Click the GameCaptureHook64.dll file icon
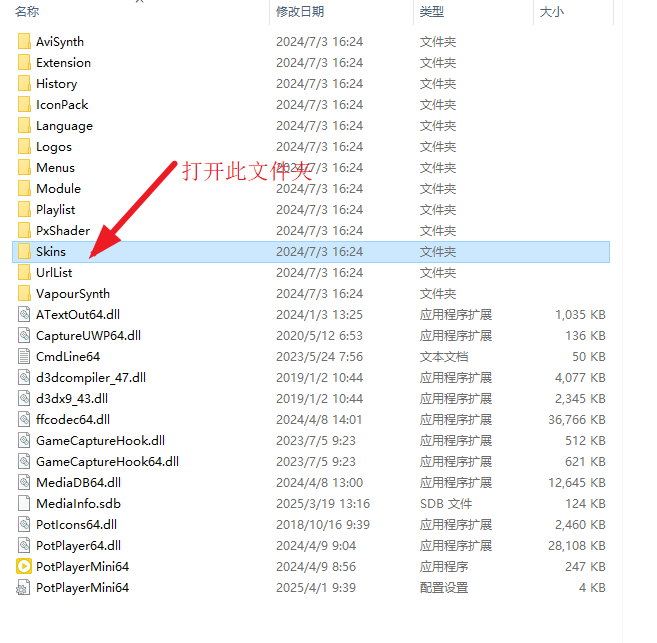 [24, 462]
